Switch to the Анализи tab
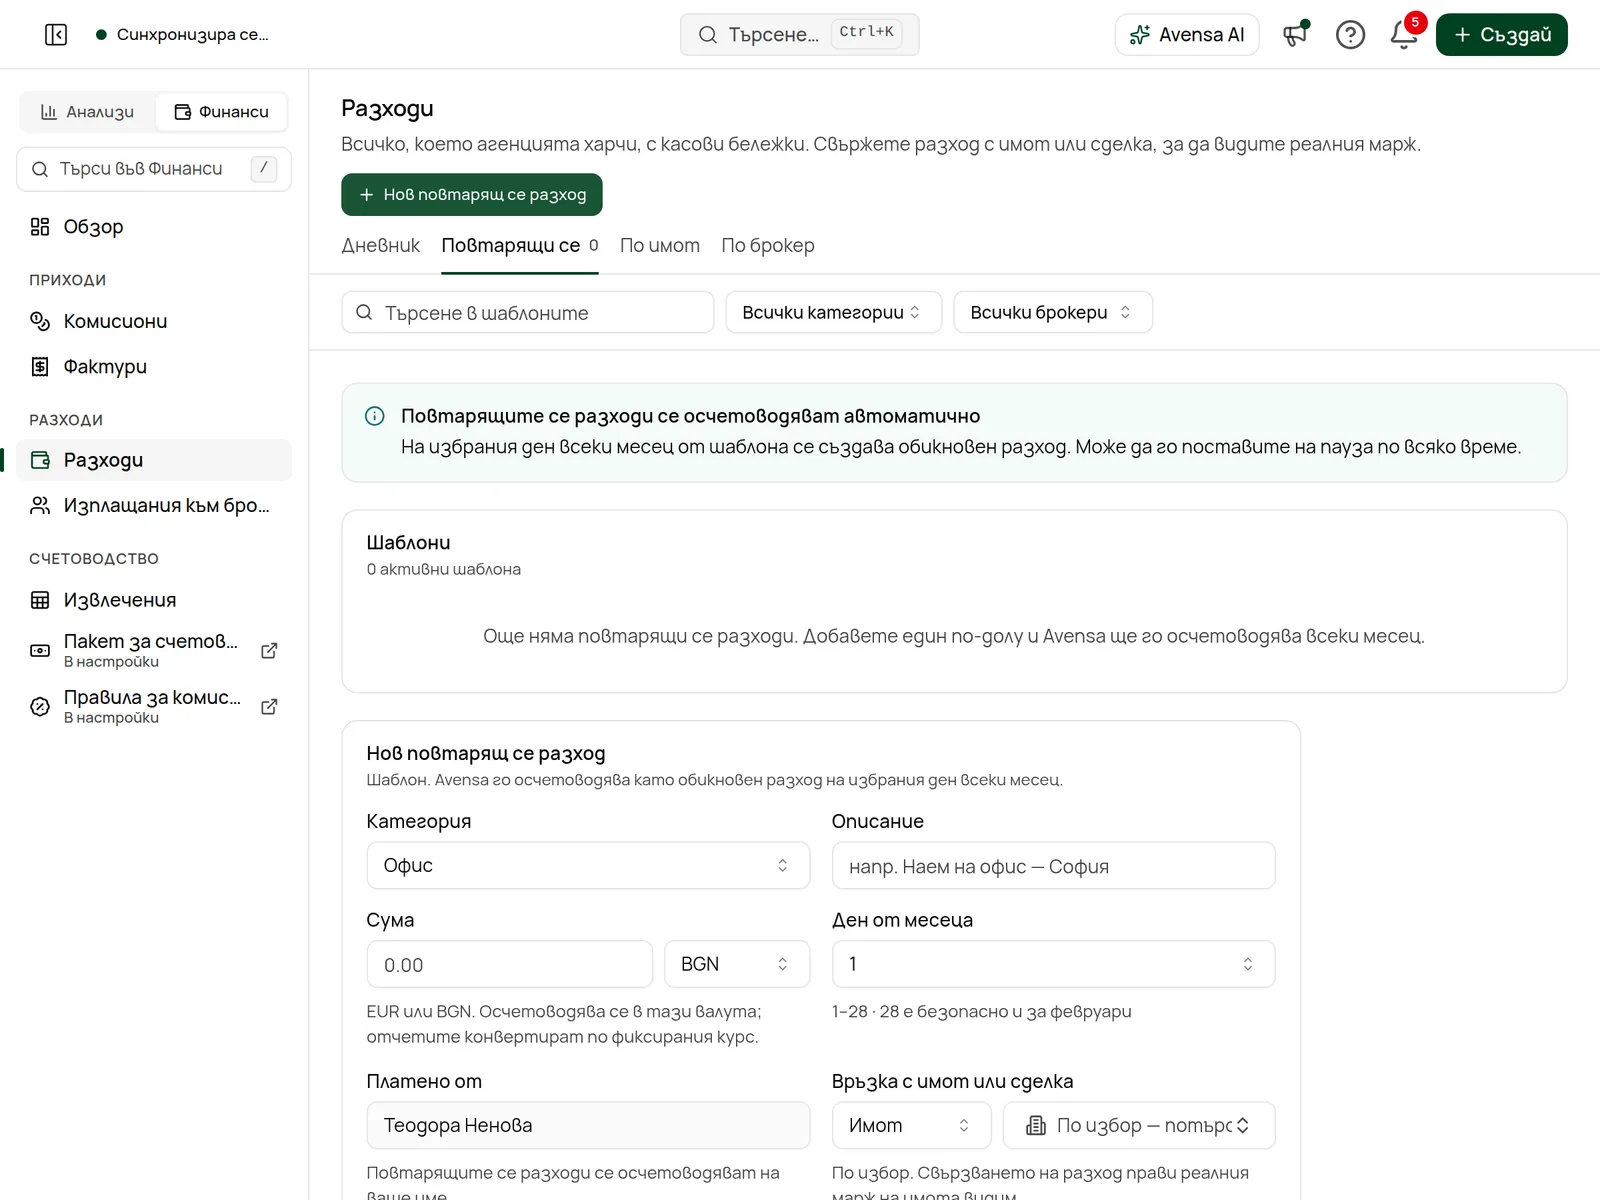The height and width of the screenshot is (1200, 1600). pyautogui.click(x=87, y=112)
